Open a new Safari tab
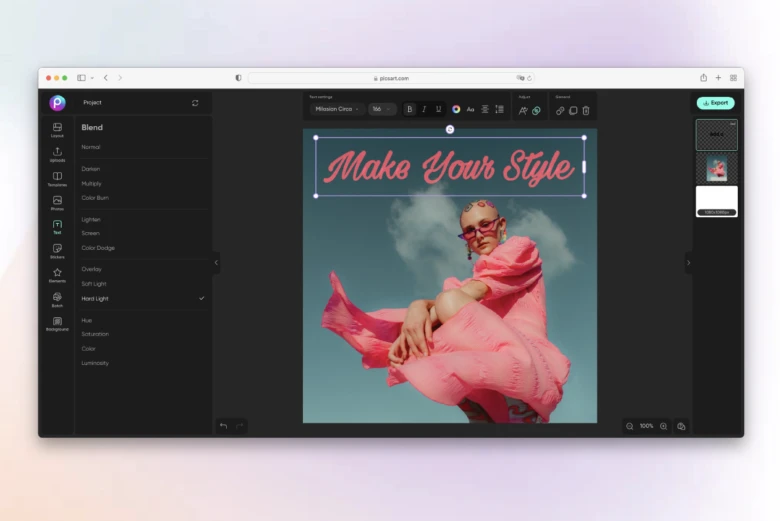 [x=718, y=78]
